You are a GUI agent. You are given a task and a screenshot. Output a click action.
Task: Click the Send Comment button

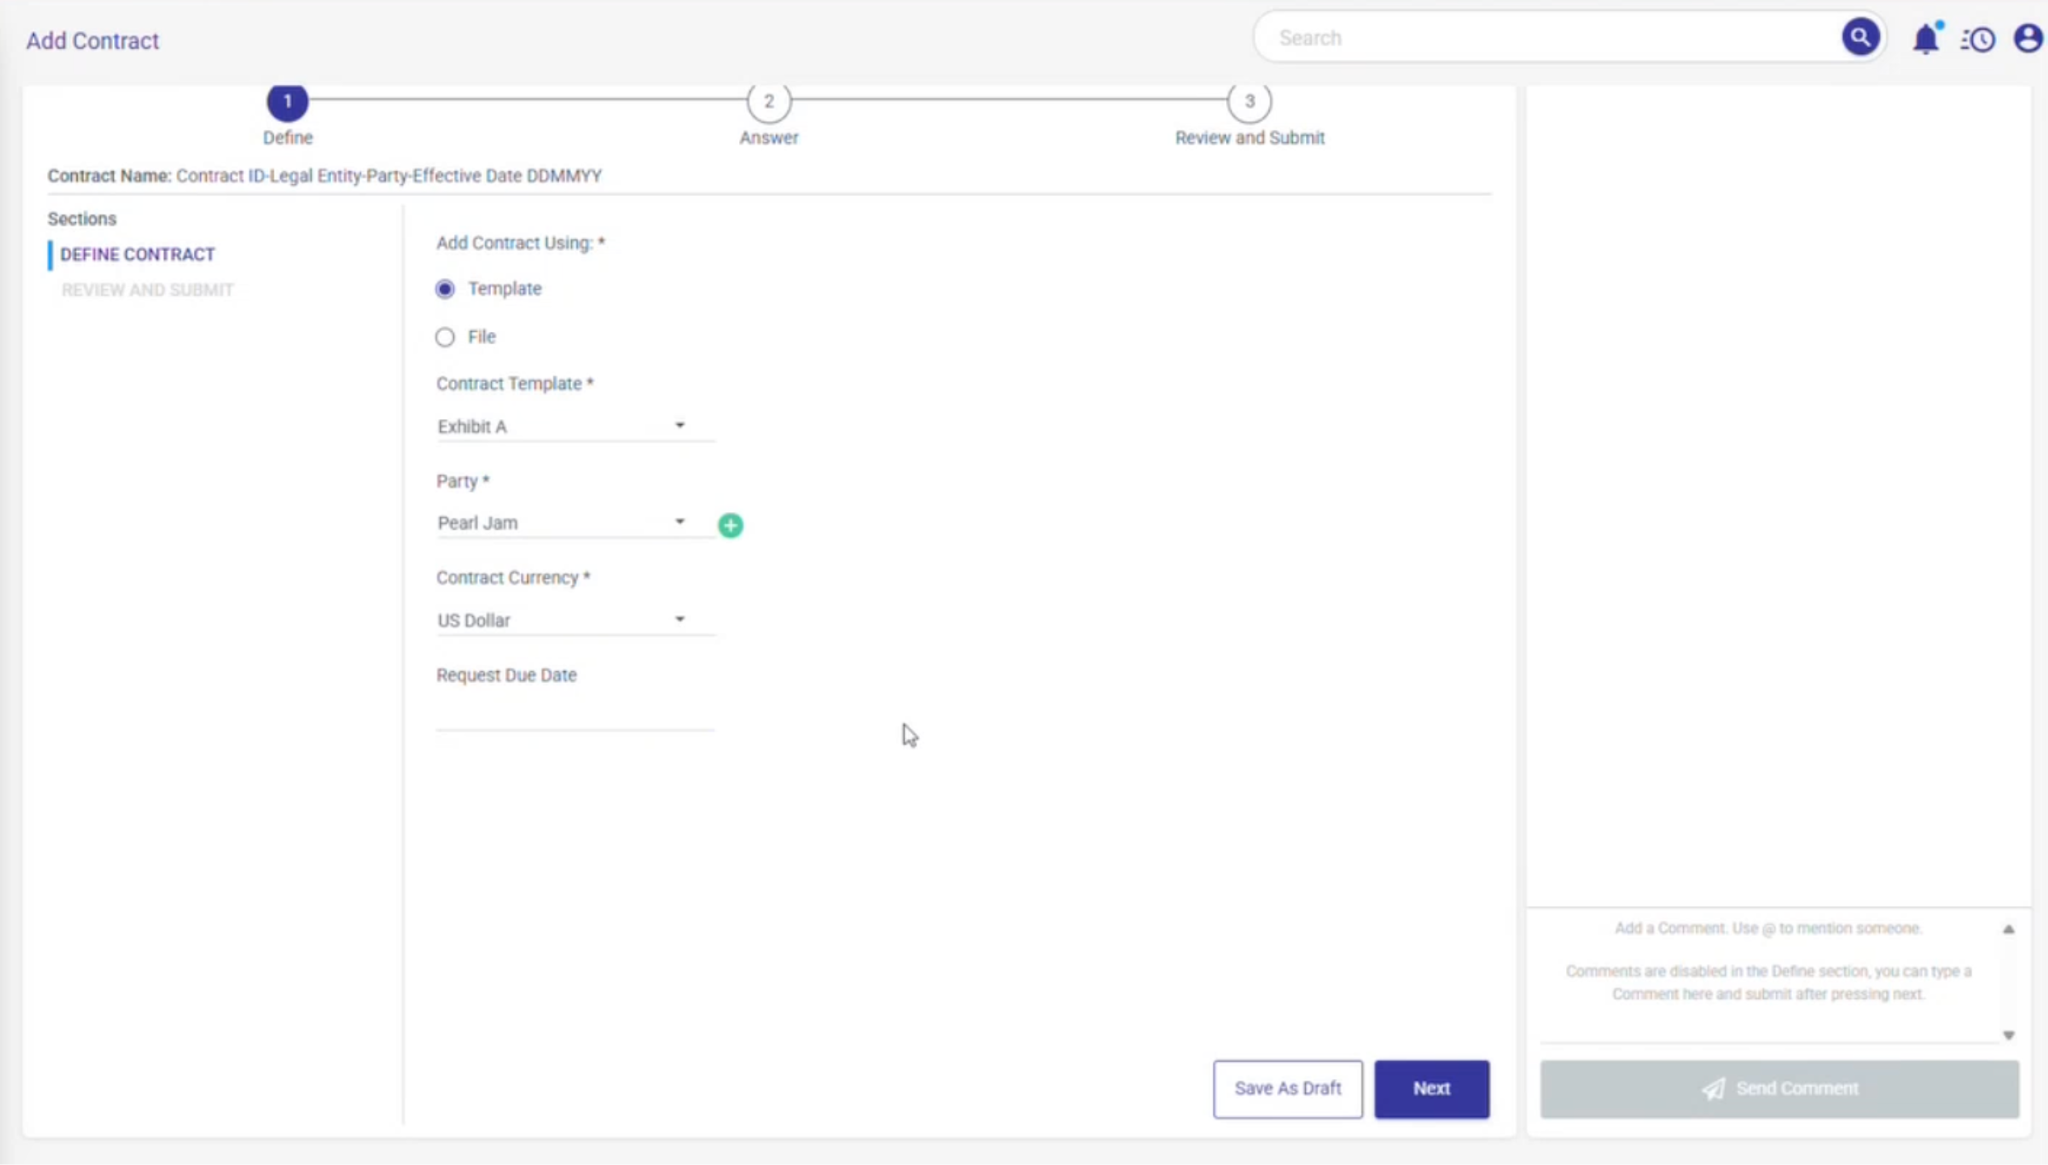click(1779, 1088)
